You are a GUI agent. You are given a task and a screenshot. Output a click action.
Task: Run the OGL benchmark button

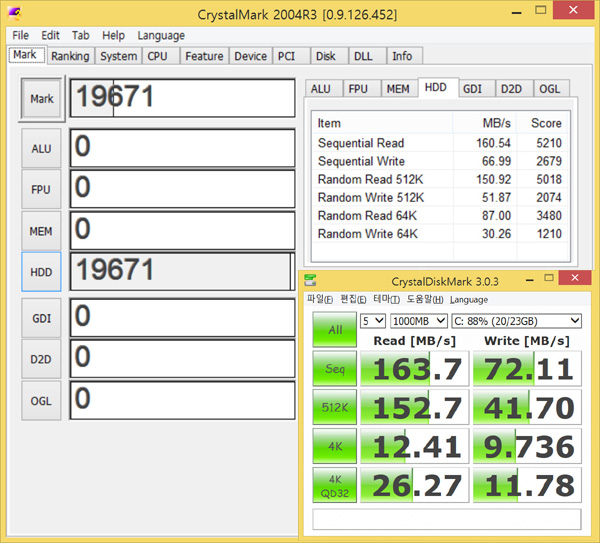pyautogui.click(x=41, y=401)
